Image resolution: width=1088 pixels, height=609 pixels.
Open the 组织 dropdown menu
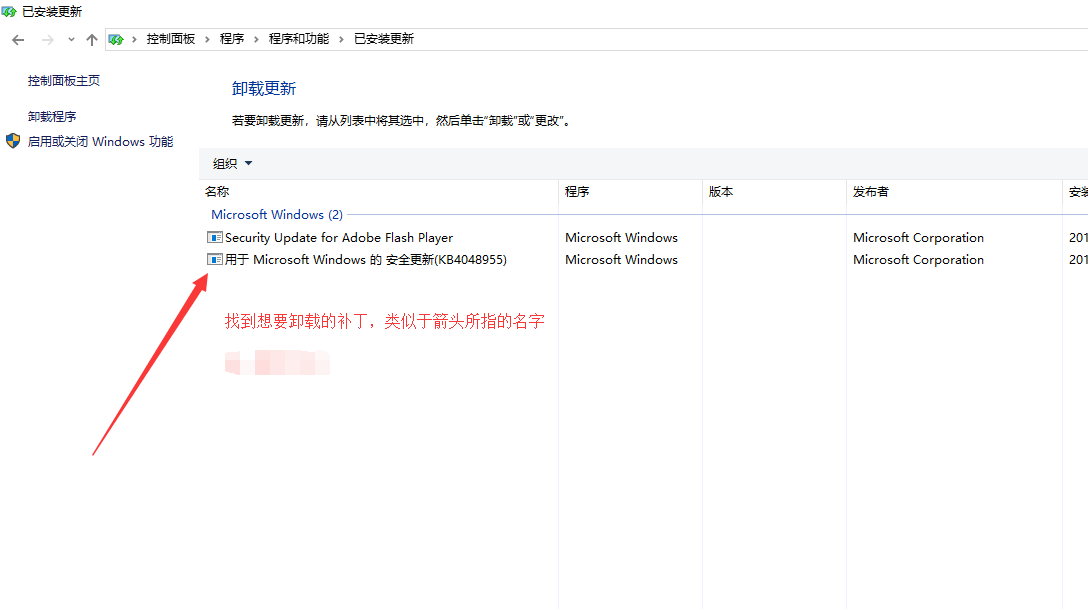coord(232,164)
